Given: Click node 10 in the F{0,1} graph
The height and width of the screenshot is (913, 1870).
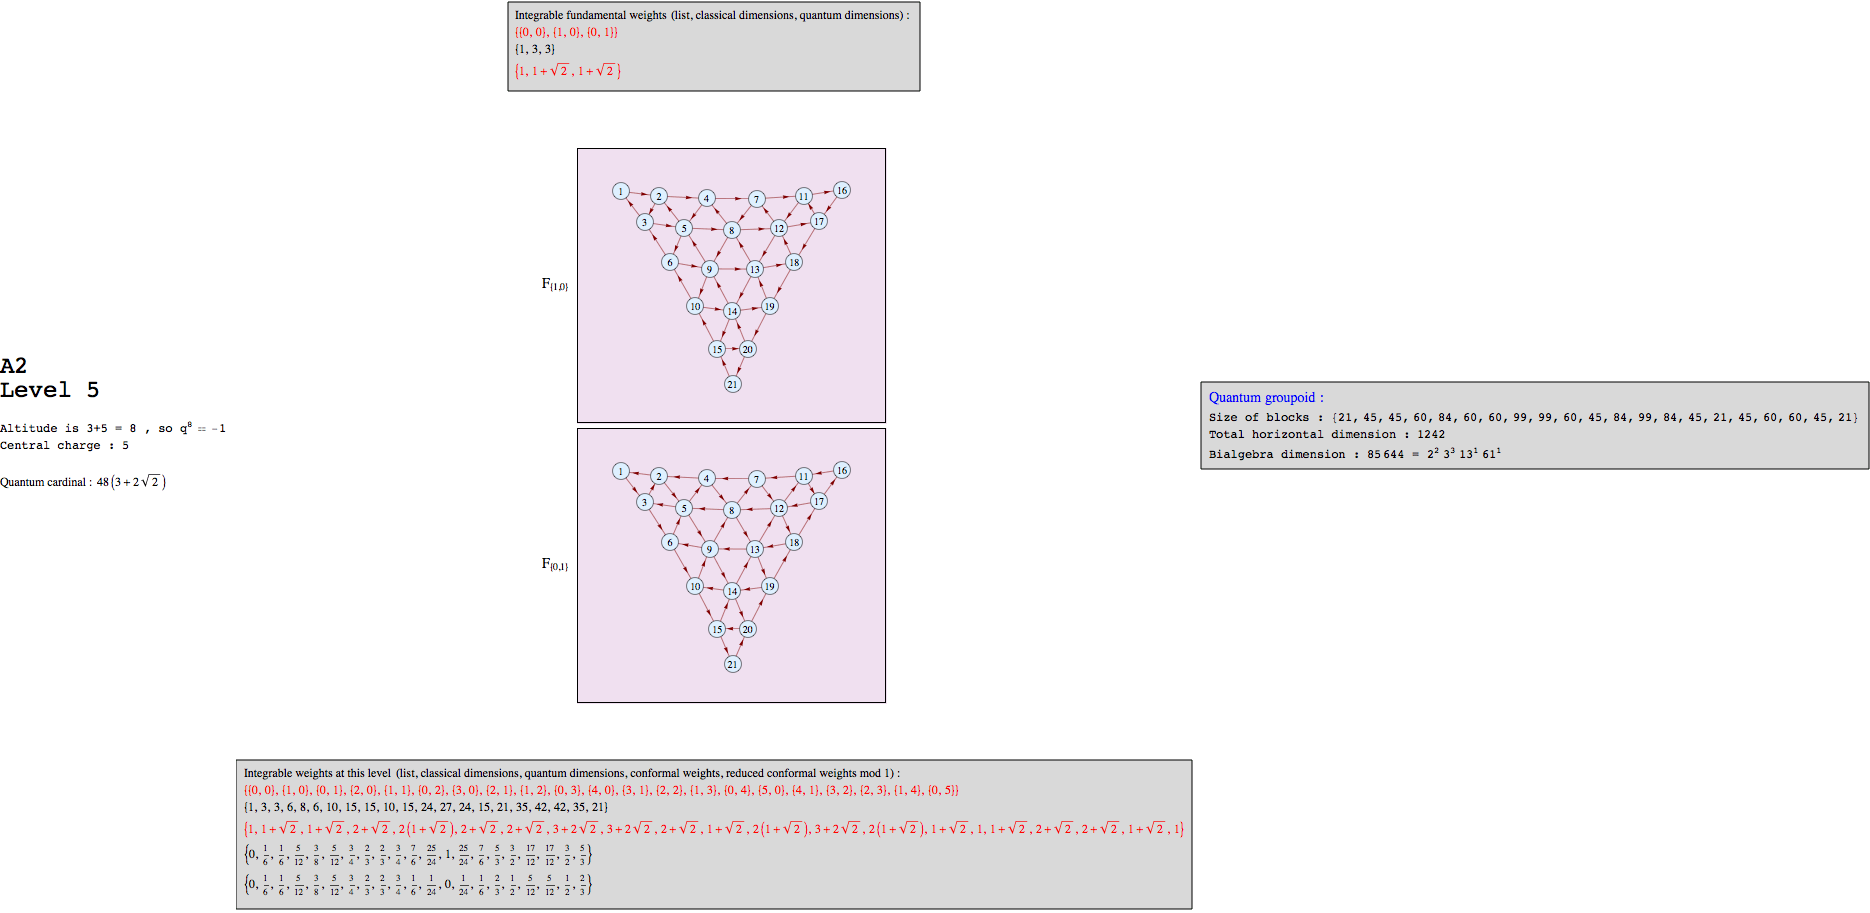Looking at the screenshot, I should [695, 586].
